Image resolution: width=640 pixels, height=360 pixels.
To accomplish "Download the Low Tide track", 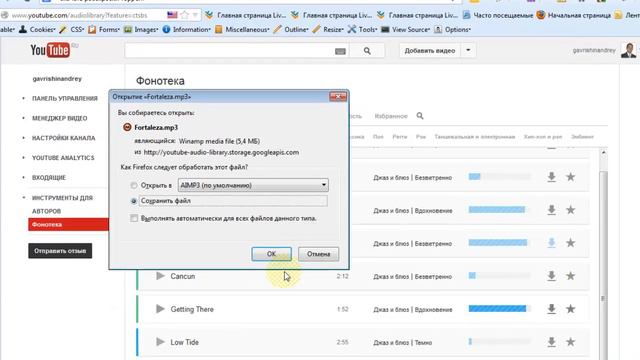I will (x=551, y=342).
